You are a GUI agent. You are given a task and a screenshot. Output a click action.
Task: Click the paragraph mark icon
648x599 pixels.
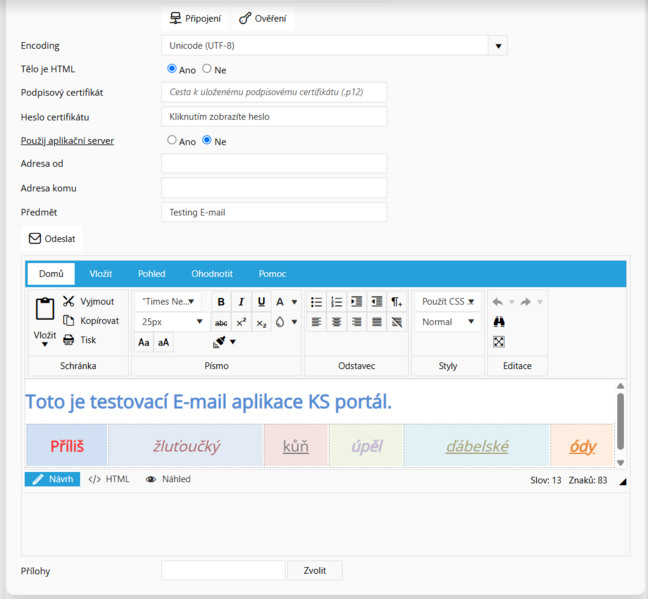click(x=396, y=302)
